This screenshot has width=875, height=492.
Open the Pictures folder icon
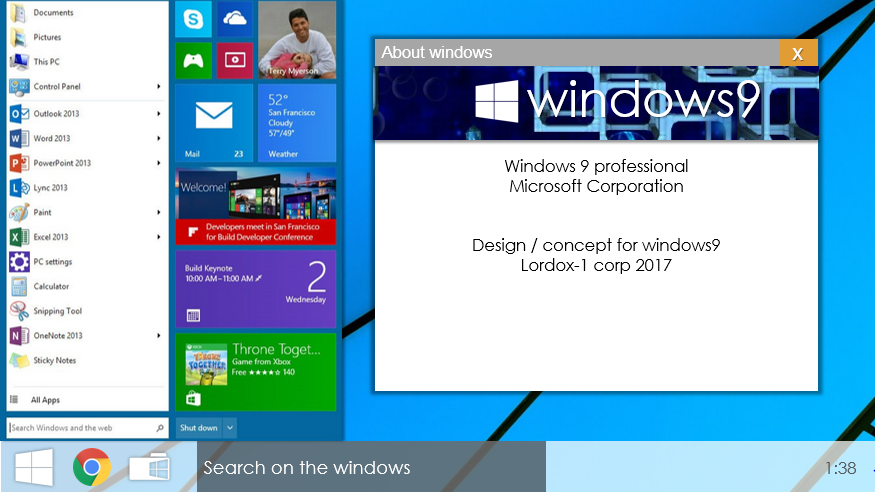click(x=19, y=37)
